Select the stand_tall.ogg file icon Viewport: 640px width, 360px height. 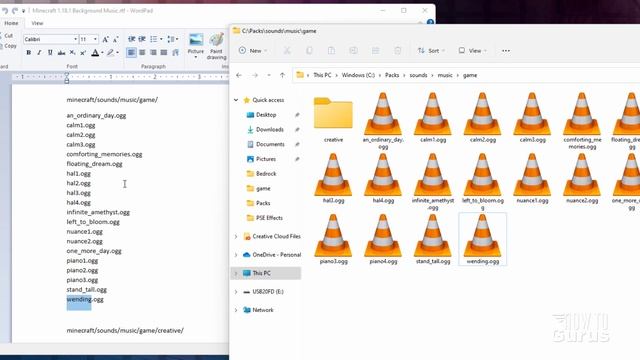[x=433, y=236]
